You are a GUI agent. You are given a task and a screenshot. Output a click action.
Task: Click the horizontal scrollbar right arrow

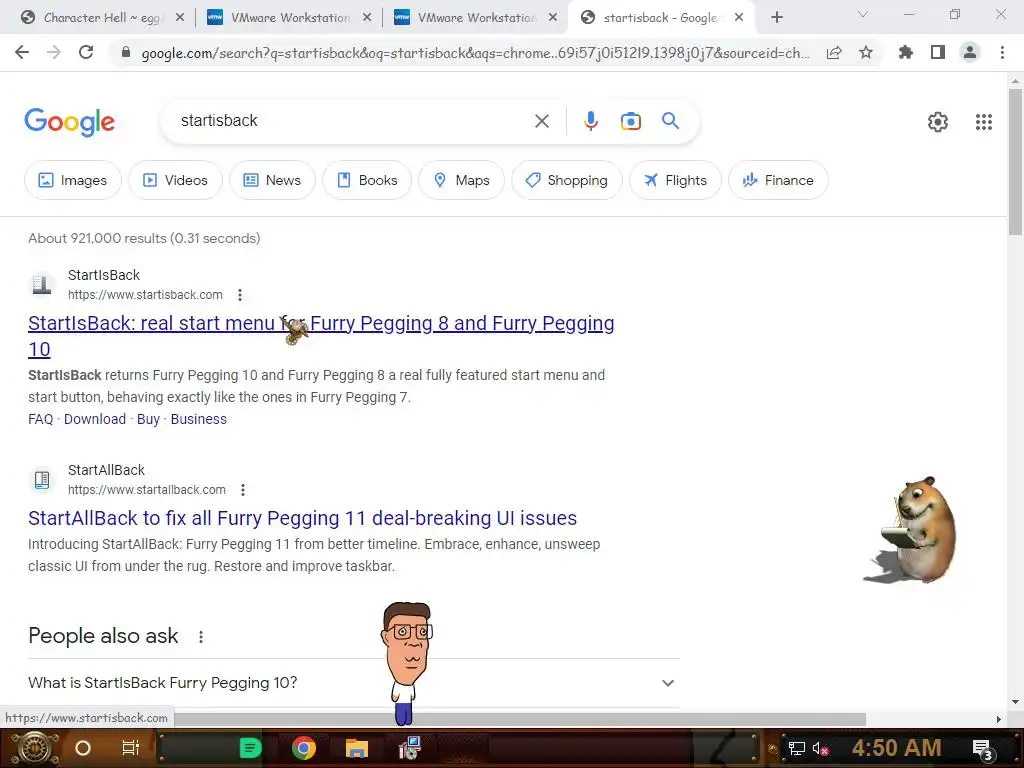[x=999, y=719]
